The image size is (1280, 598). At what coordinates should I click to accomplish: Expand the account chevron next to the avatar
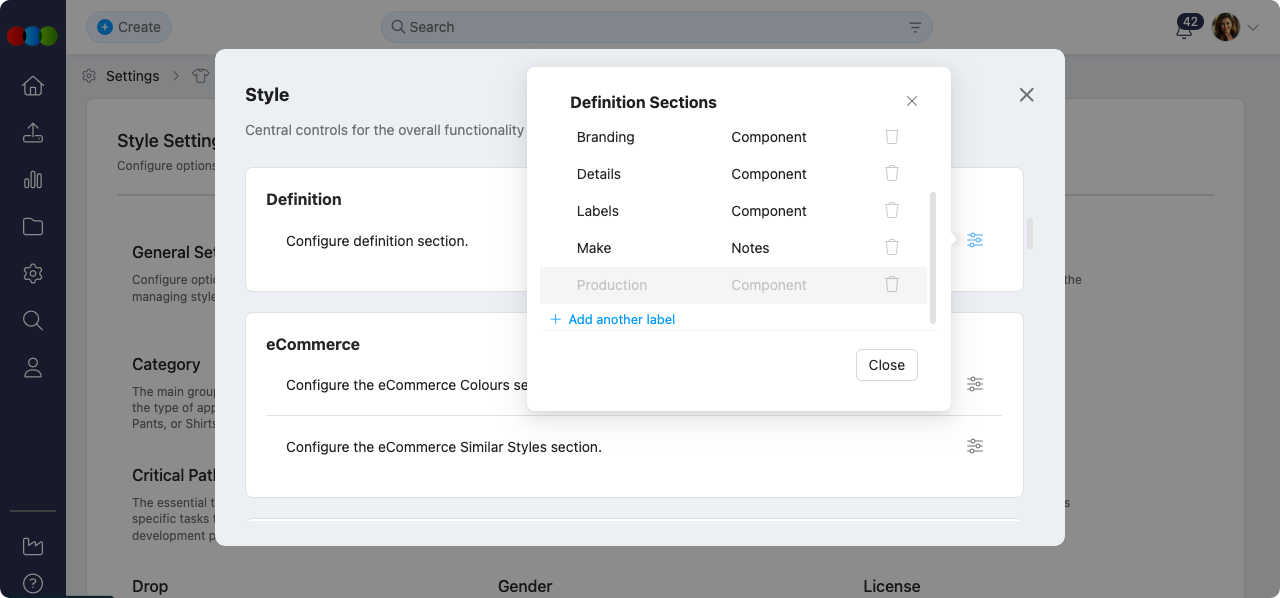click(x=1254, y=27)
